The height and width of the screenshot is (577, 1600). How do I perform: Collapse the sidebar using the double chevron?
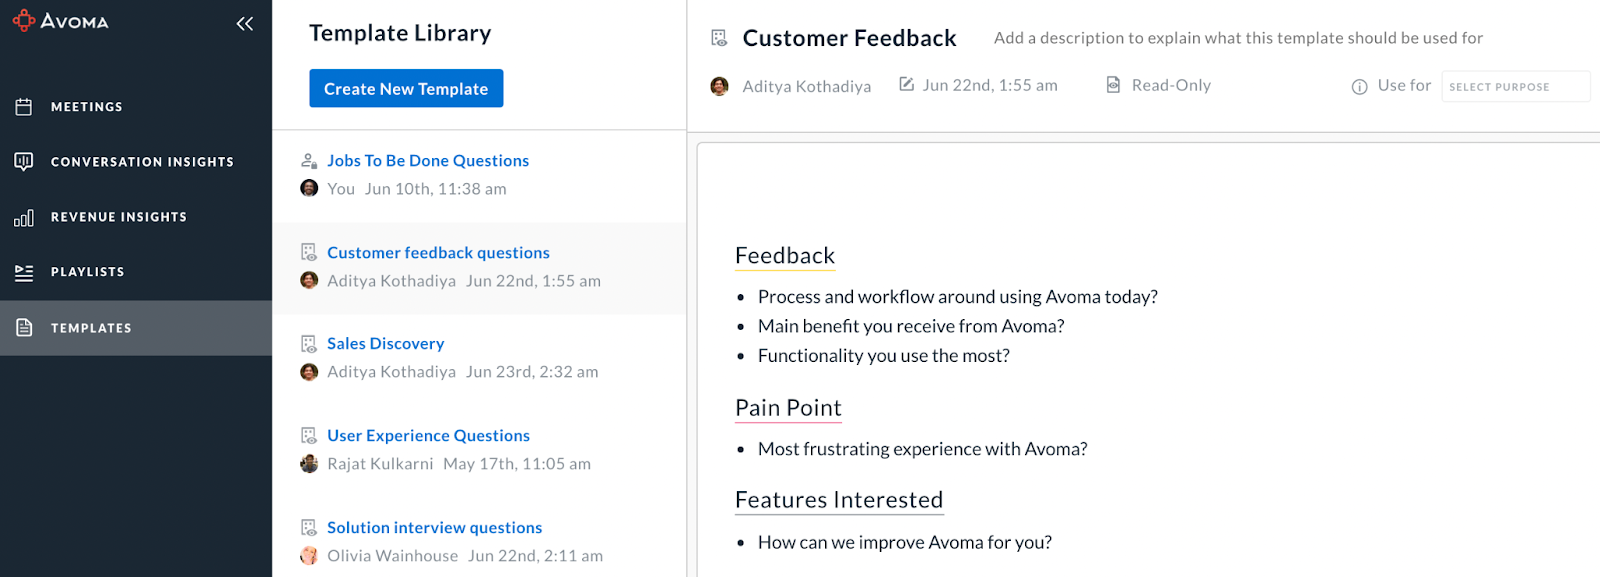coord(244,23)
